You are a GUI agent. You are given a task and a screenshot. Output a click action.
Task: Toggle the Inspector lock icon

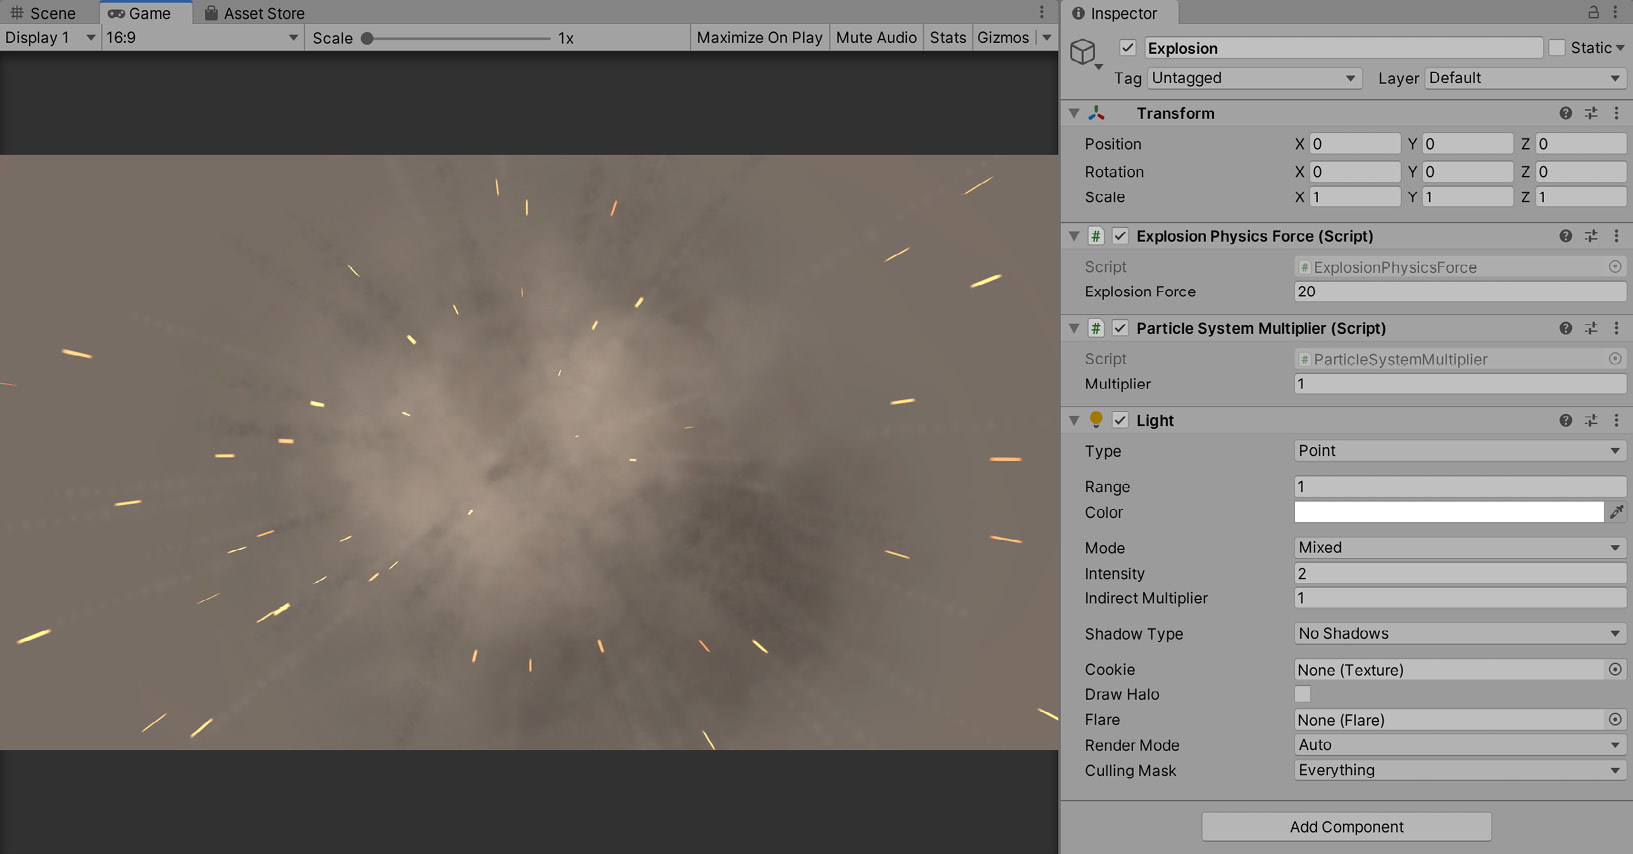pos(1593,12)
